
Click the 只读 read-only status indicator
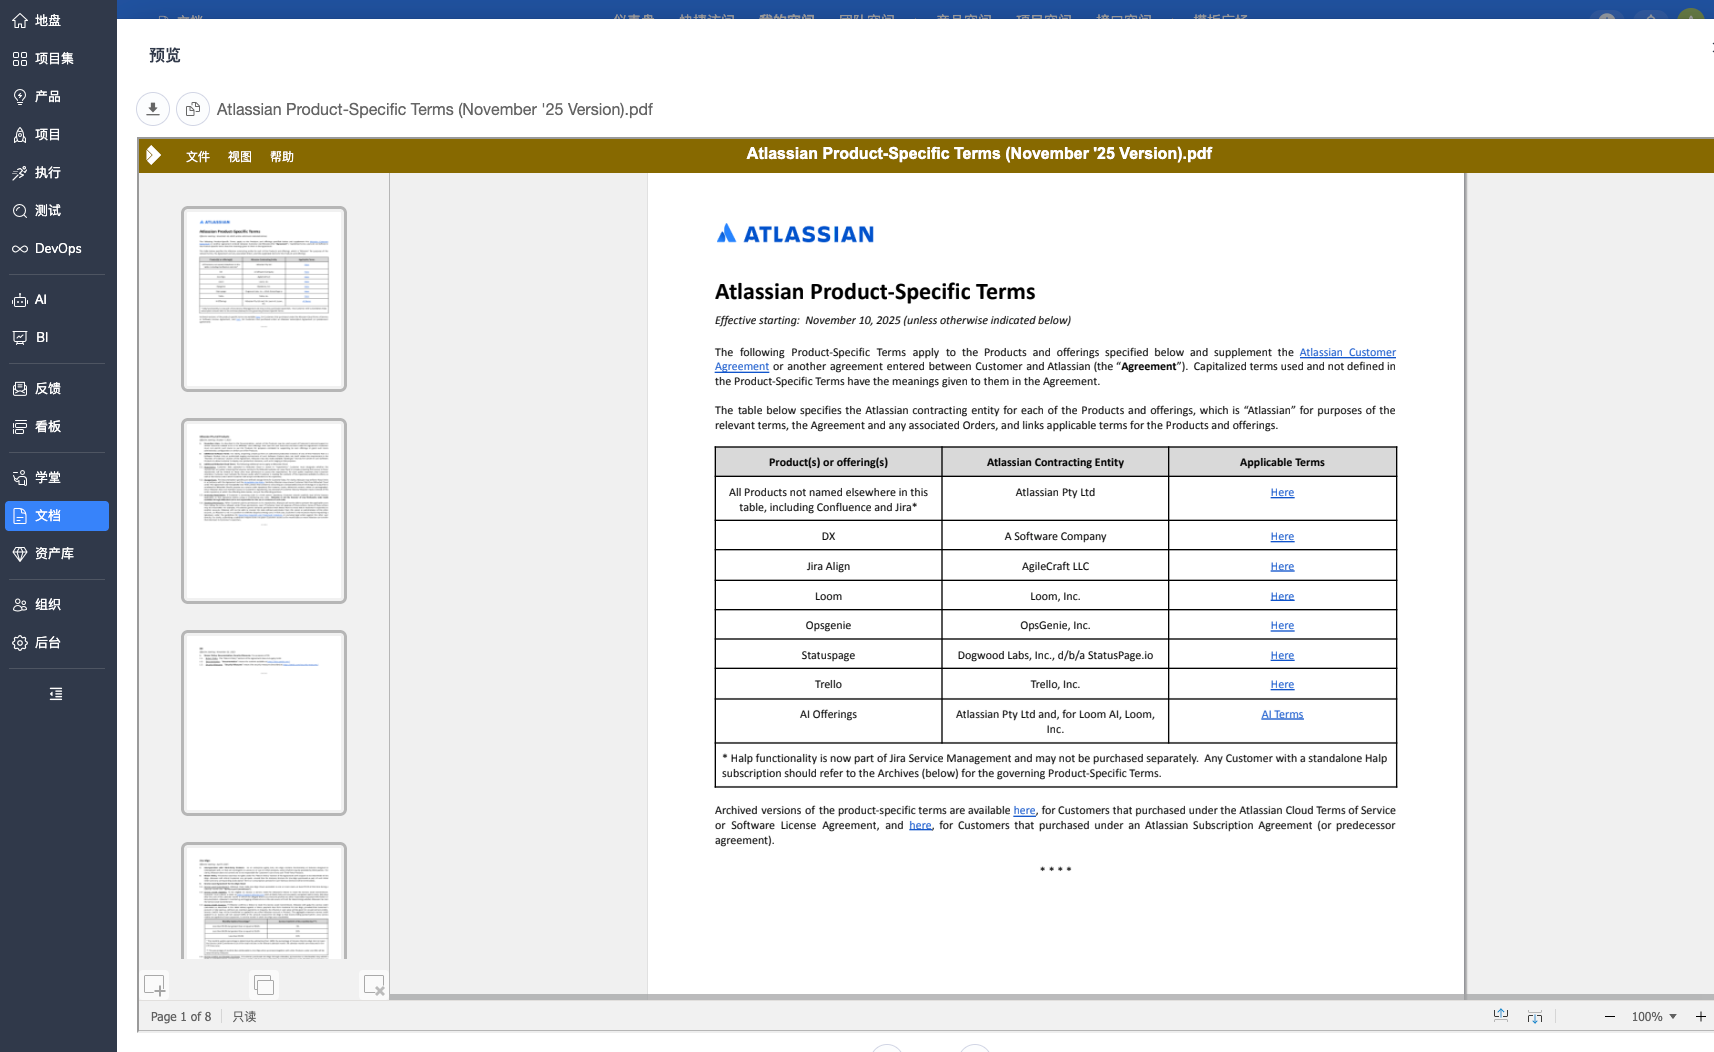[x=244, y=1016]
